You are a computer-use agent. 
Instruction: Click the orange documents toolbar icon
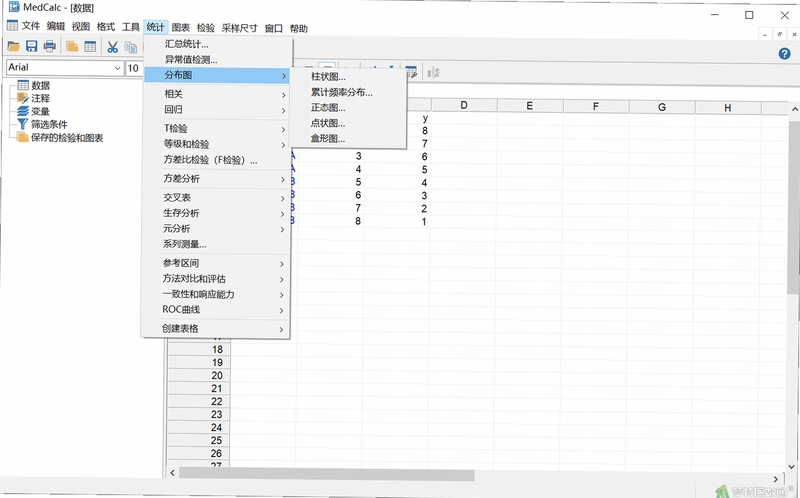[x=72, y=47]
